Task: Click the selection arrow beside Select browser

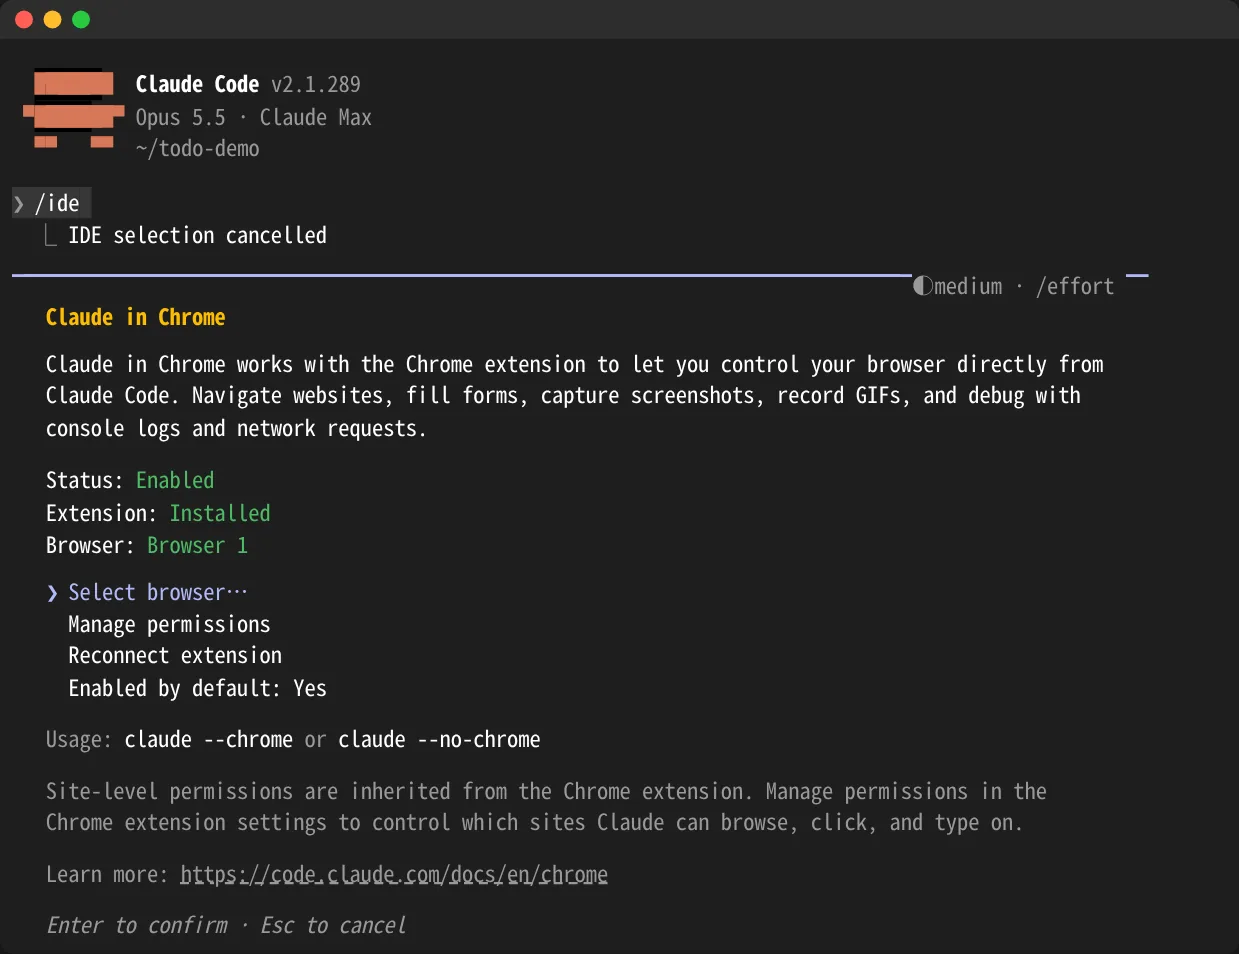Action: click(x=52, y=593)
